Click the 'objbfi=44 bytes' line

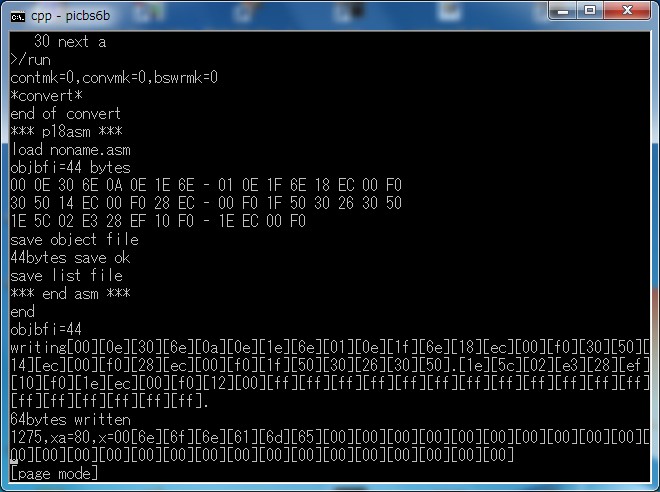[70, 168]
